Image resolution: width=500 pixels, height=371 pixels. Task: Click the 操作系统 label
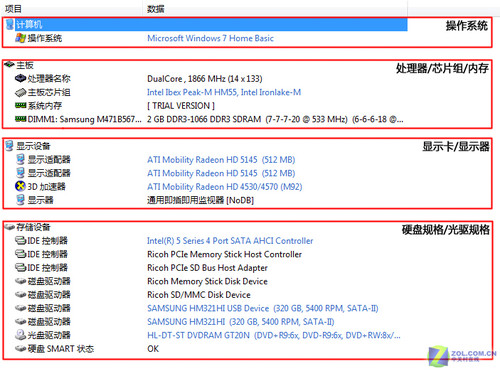click(x=45, y=38)
